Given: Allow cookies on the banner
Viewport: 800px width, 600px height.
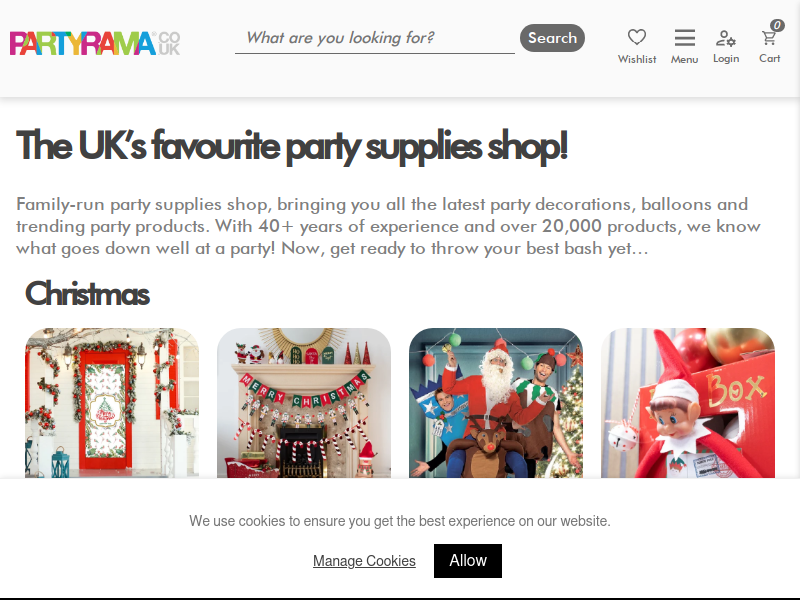Looking at the screenshot, I should (x=468, y=561).
